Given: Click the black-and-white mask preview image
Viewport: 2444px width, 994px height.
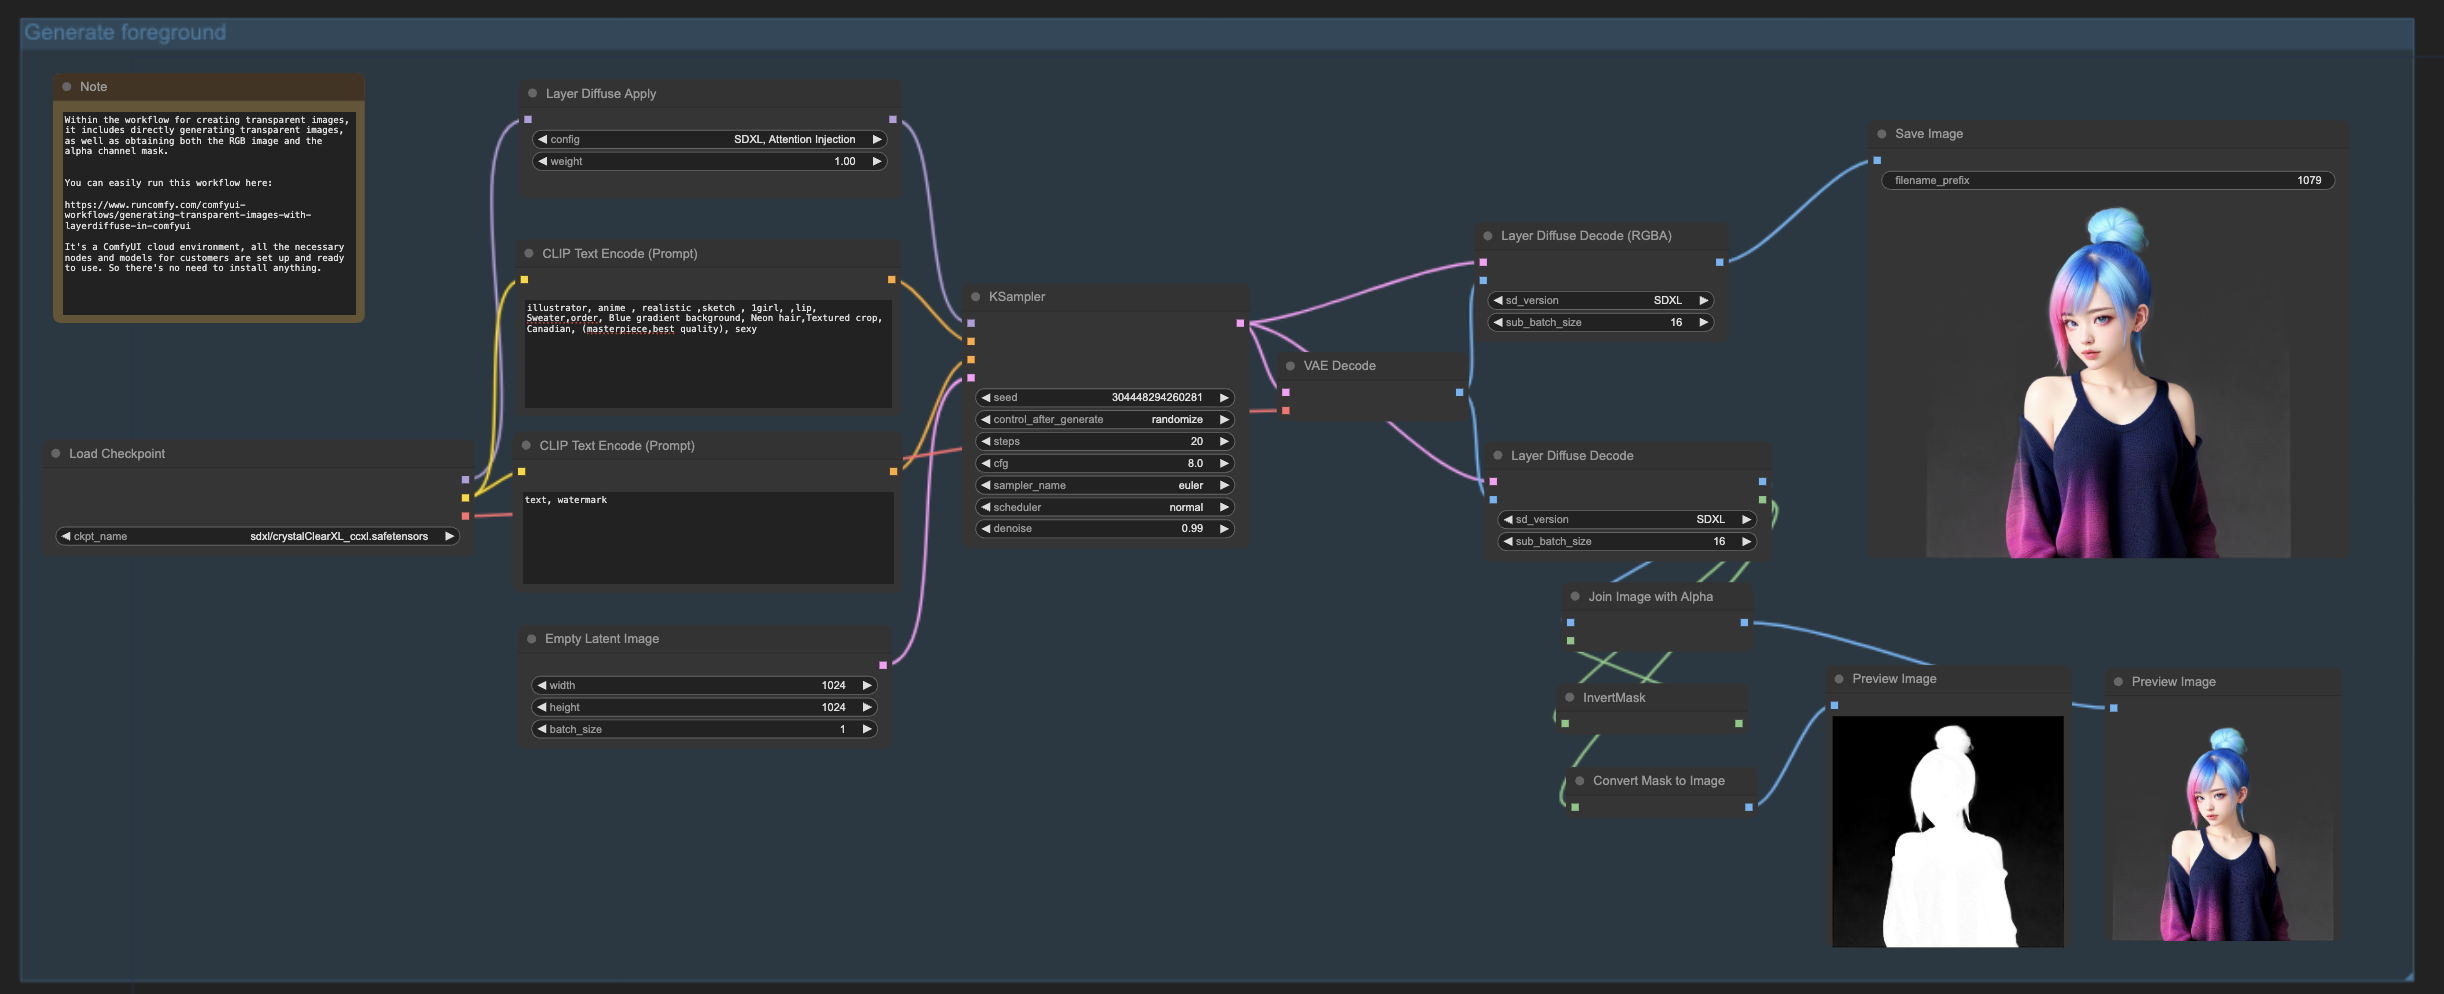Looking at the screenshot, I should [x=1947, y=831].
